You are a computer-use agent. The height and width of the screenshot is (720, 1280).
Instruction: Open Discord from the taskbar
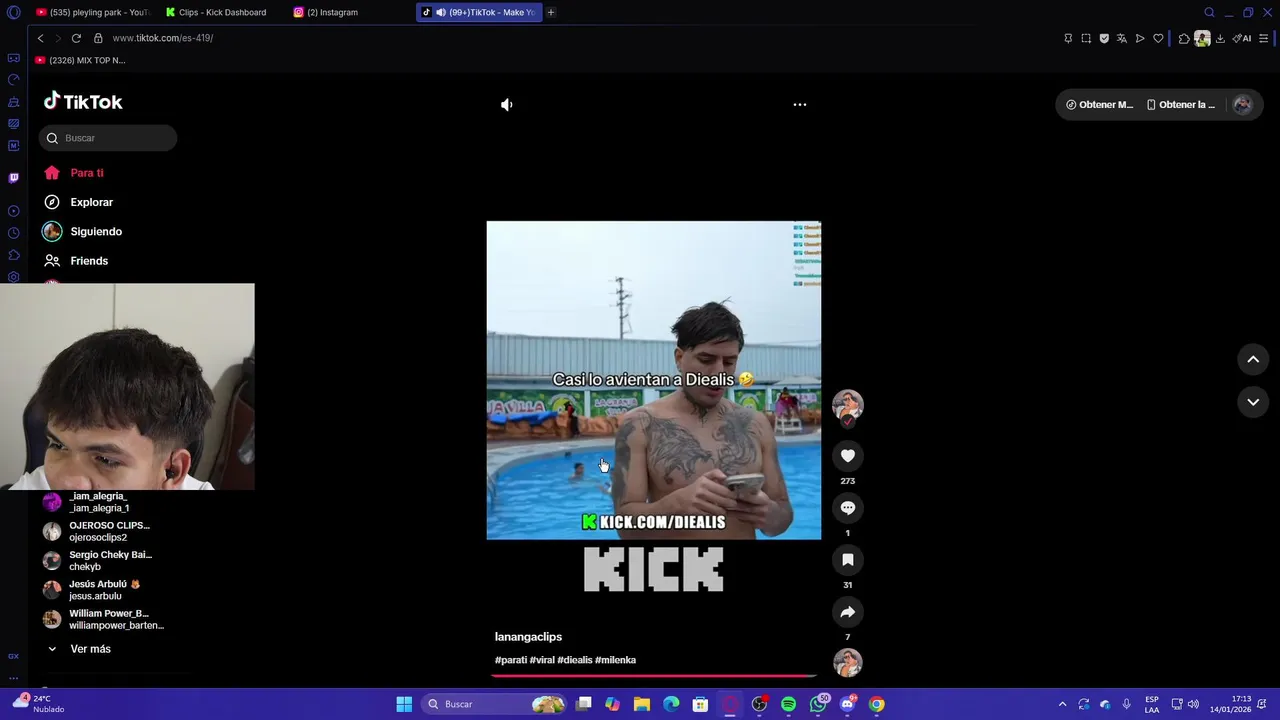pyautogui.click(x=847, y=704)
